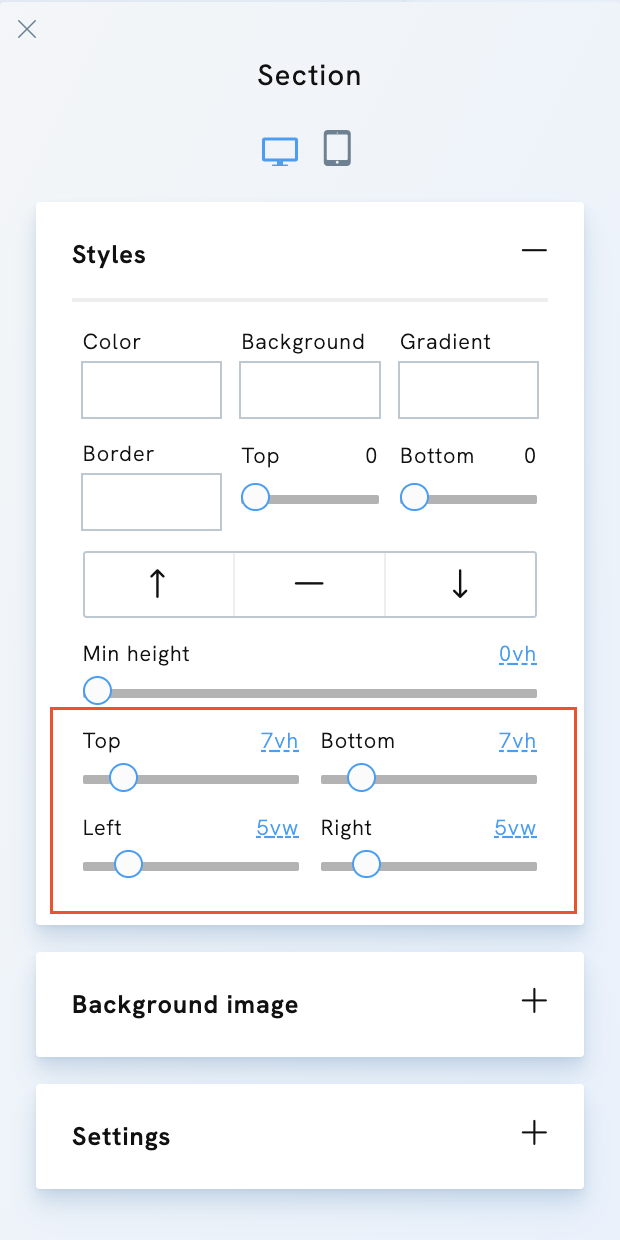Click the Color swatch field
Screen dimensions: 620x1240
[151, 390]
